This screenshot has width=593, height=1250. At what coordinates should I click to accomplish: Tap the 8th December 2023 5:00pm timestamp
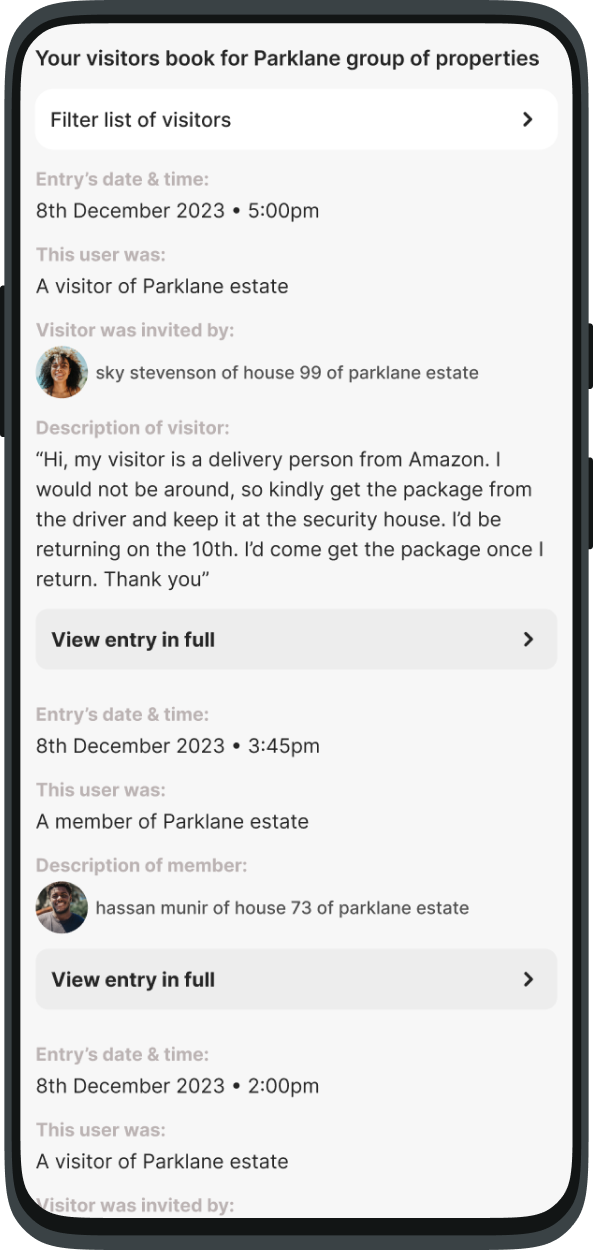177,210
